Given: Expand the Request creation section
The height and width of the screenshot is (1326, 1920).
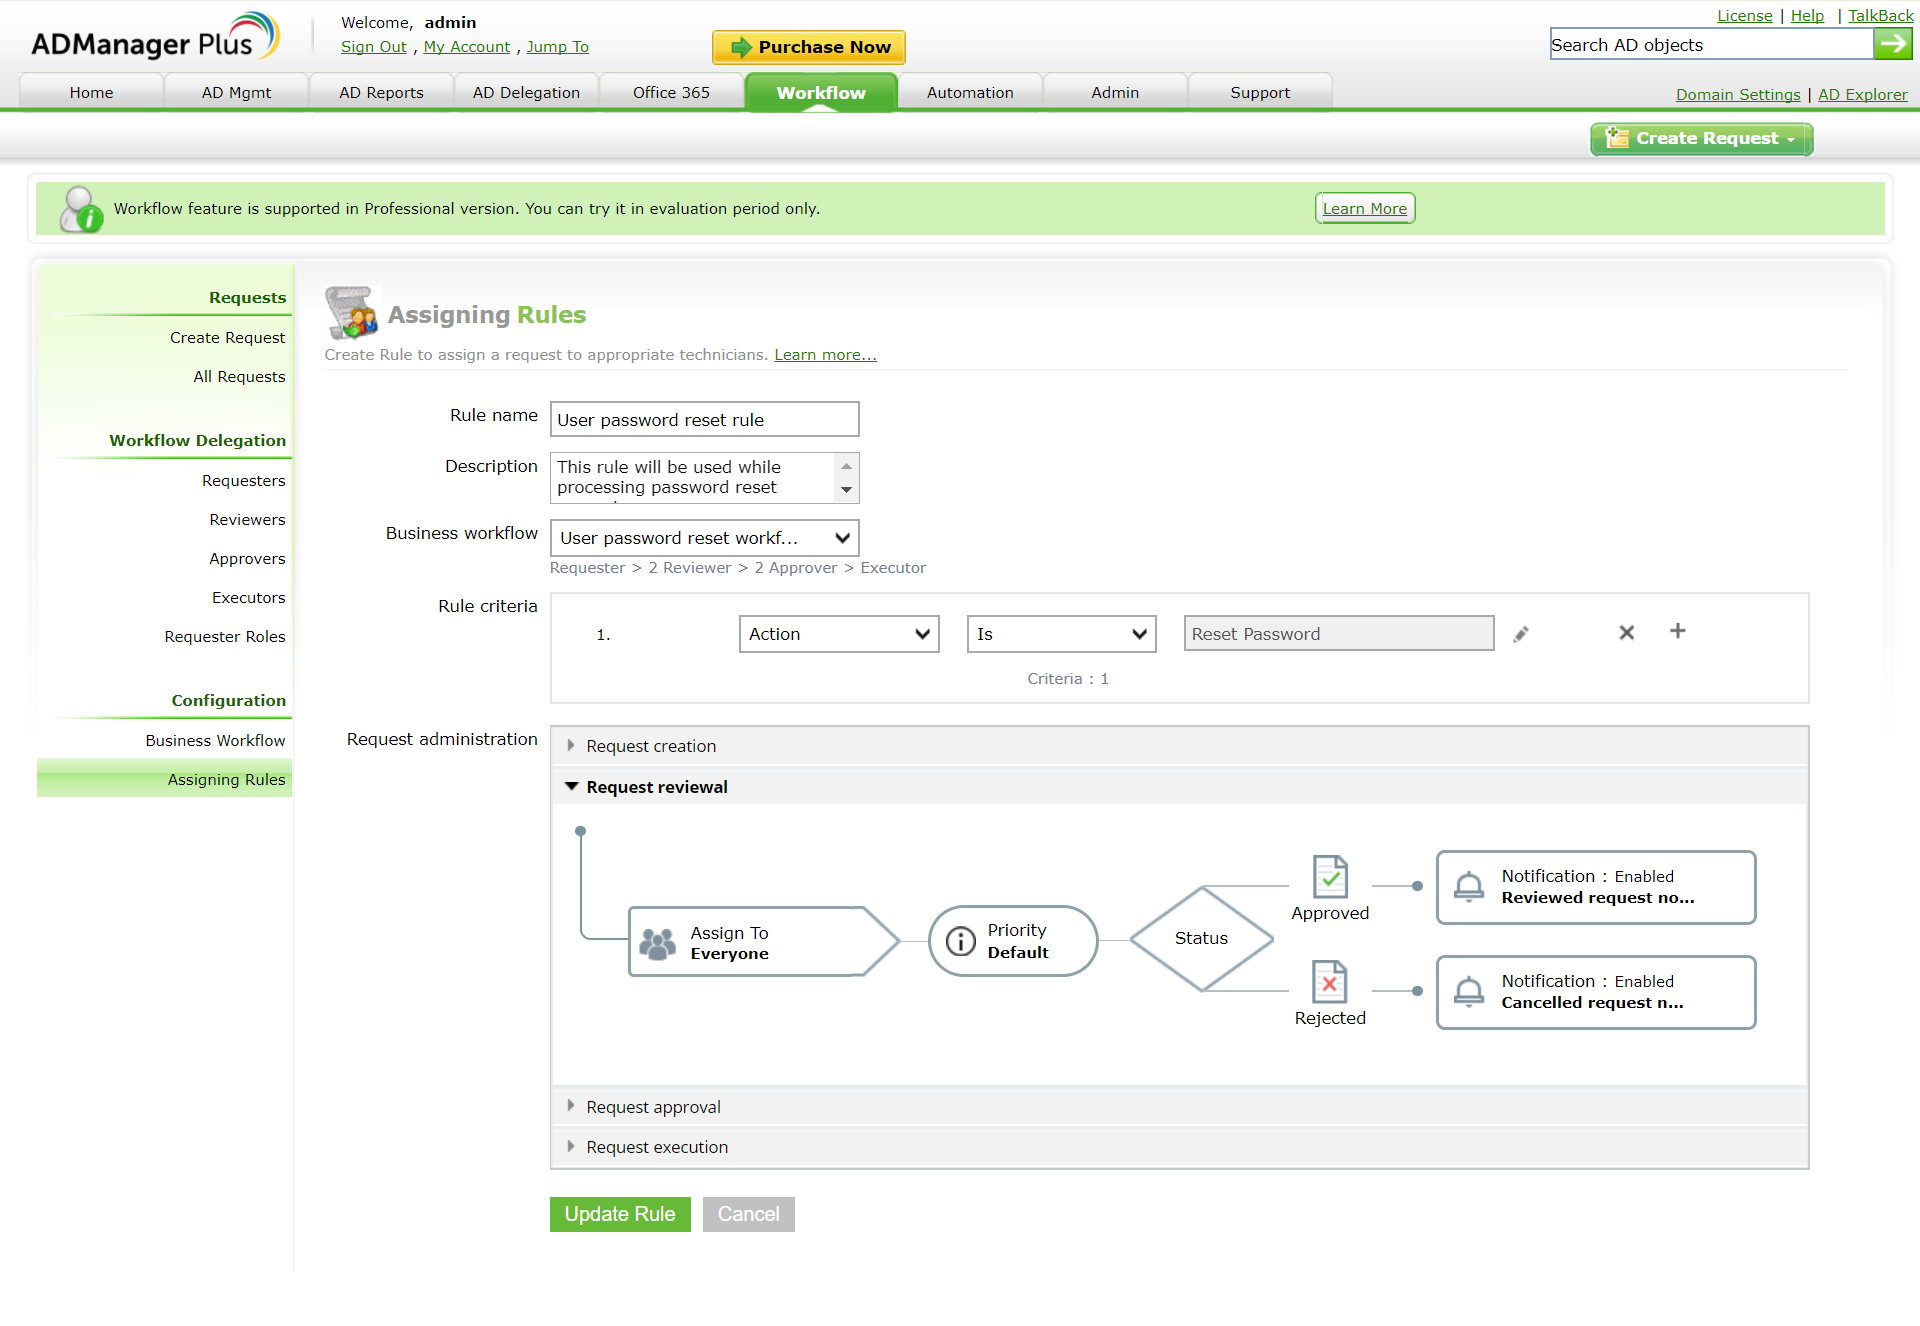Looking at the screenshot, I should pos(651,746).
